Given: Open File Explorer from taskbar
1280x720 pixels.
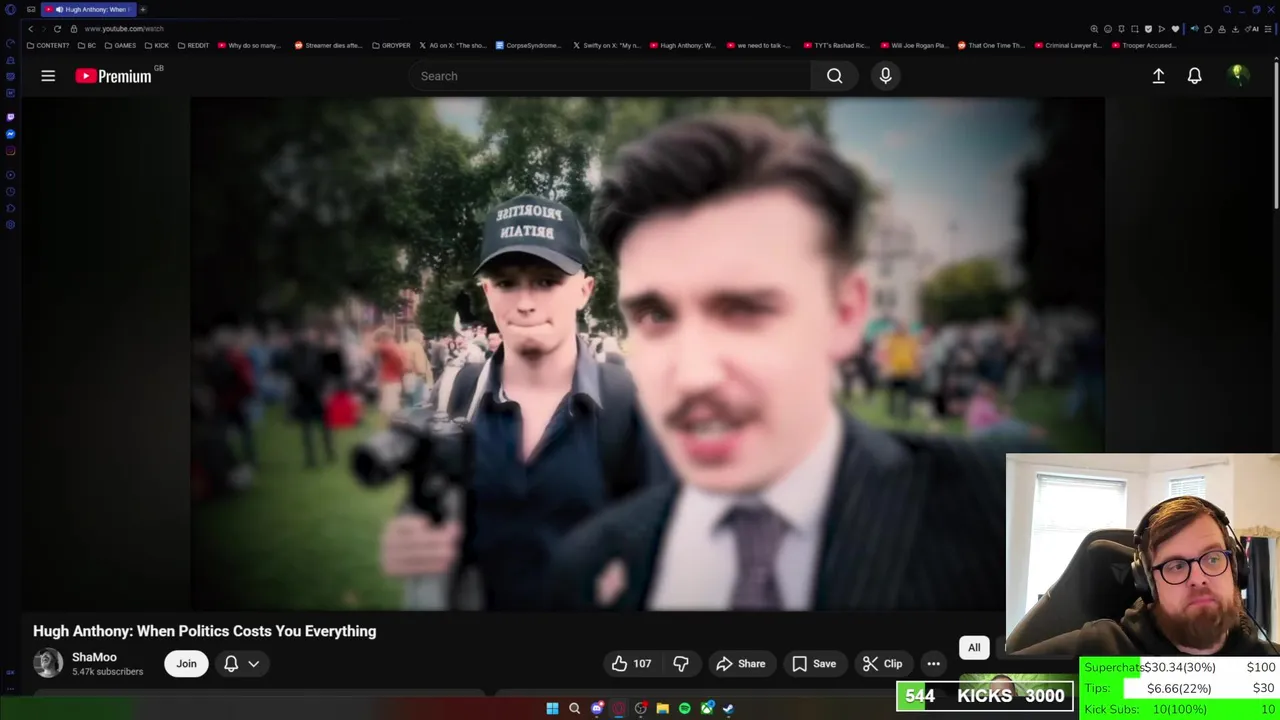Looking at the screenshot, I should pos(662,708).
